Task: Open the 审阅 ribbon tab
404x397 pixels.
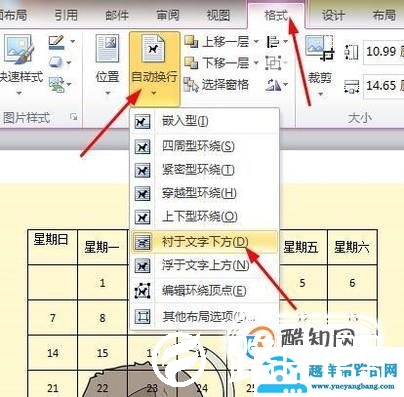Action: (168, 15)
